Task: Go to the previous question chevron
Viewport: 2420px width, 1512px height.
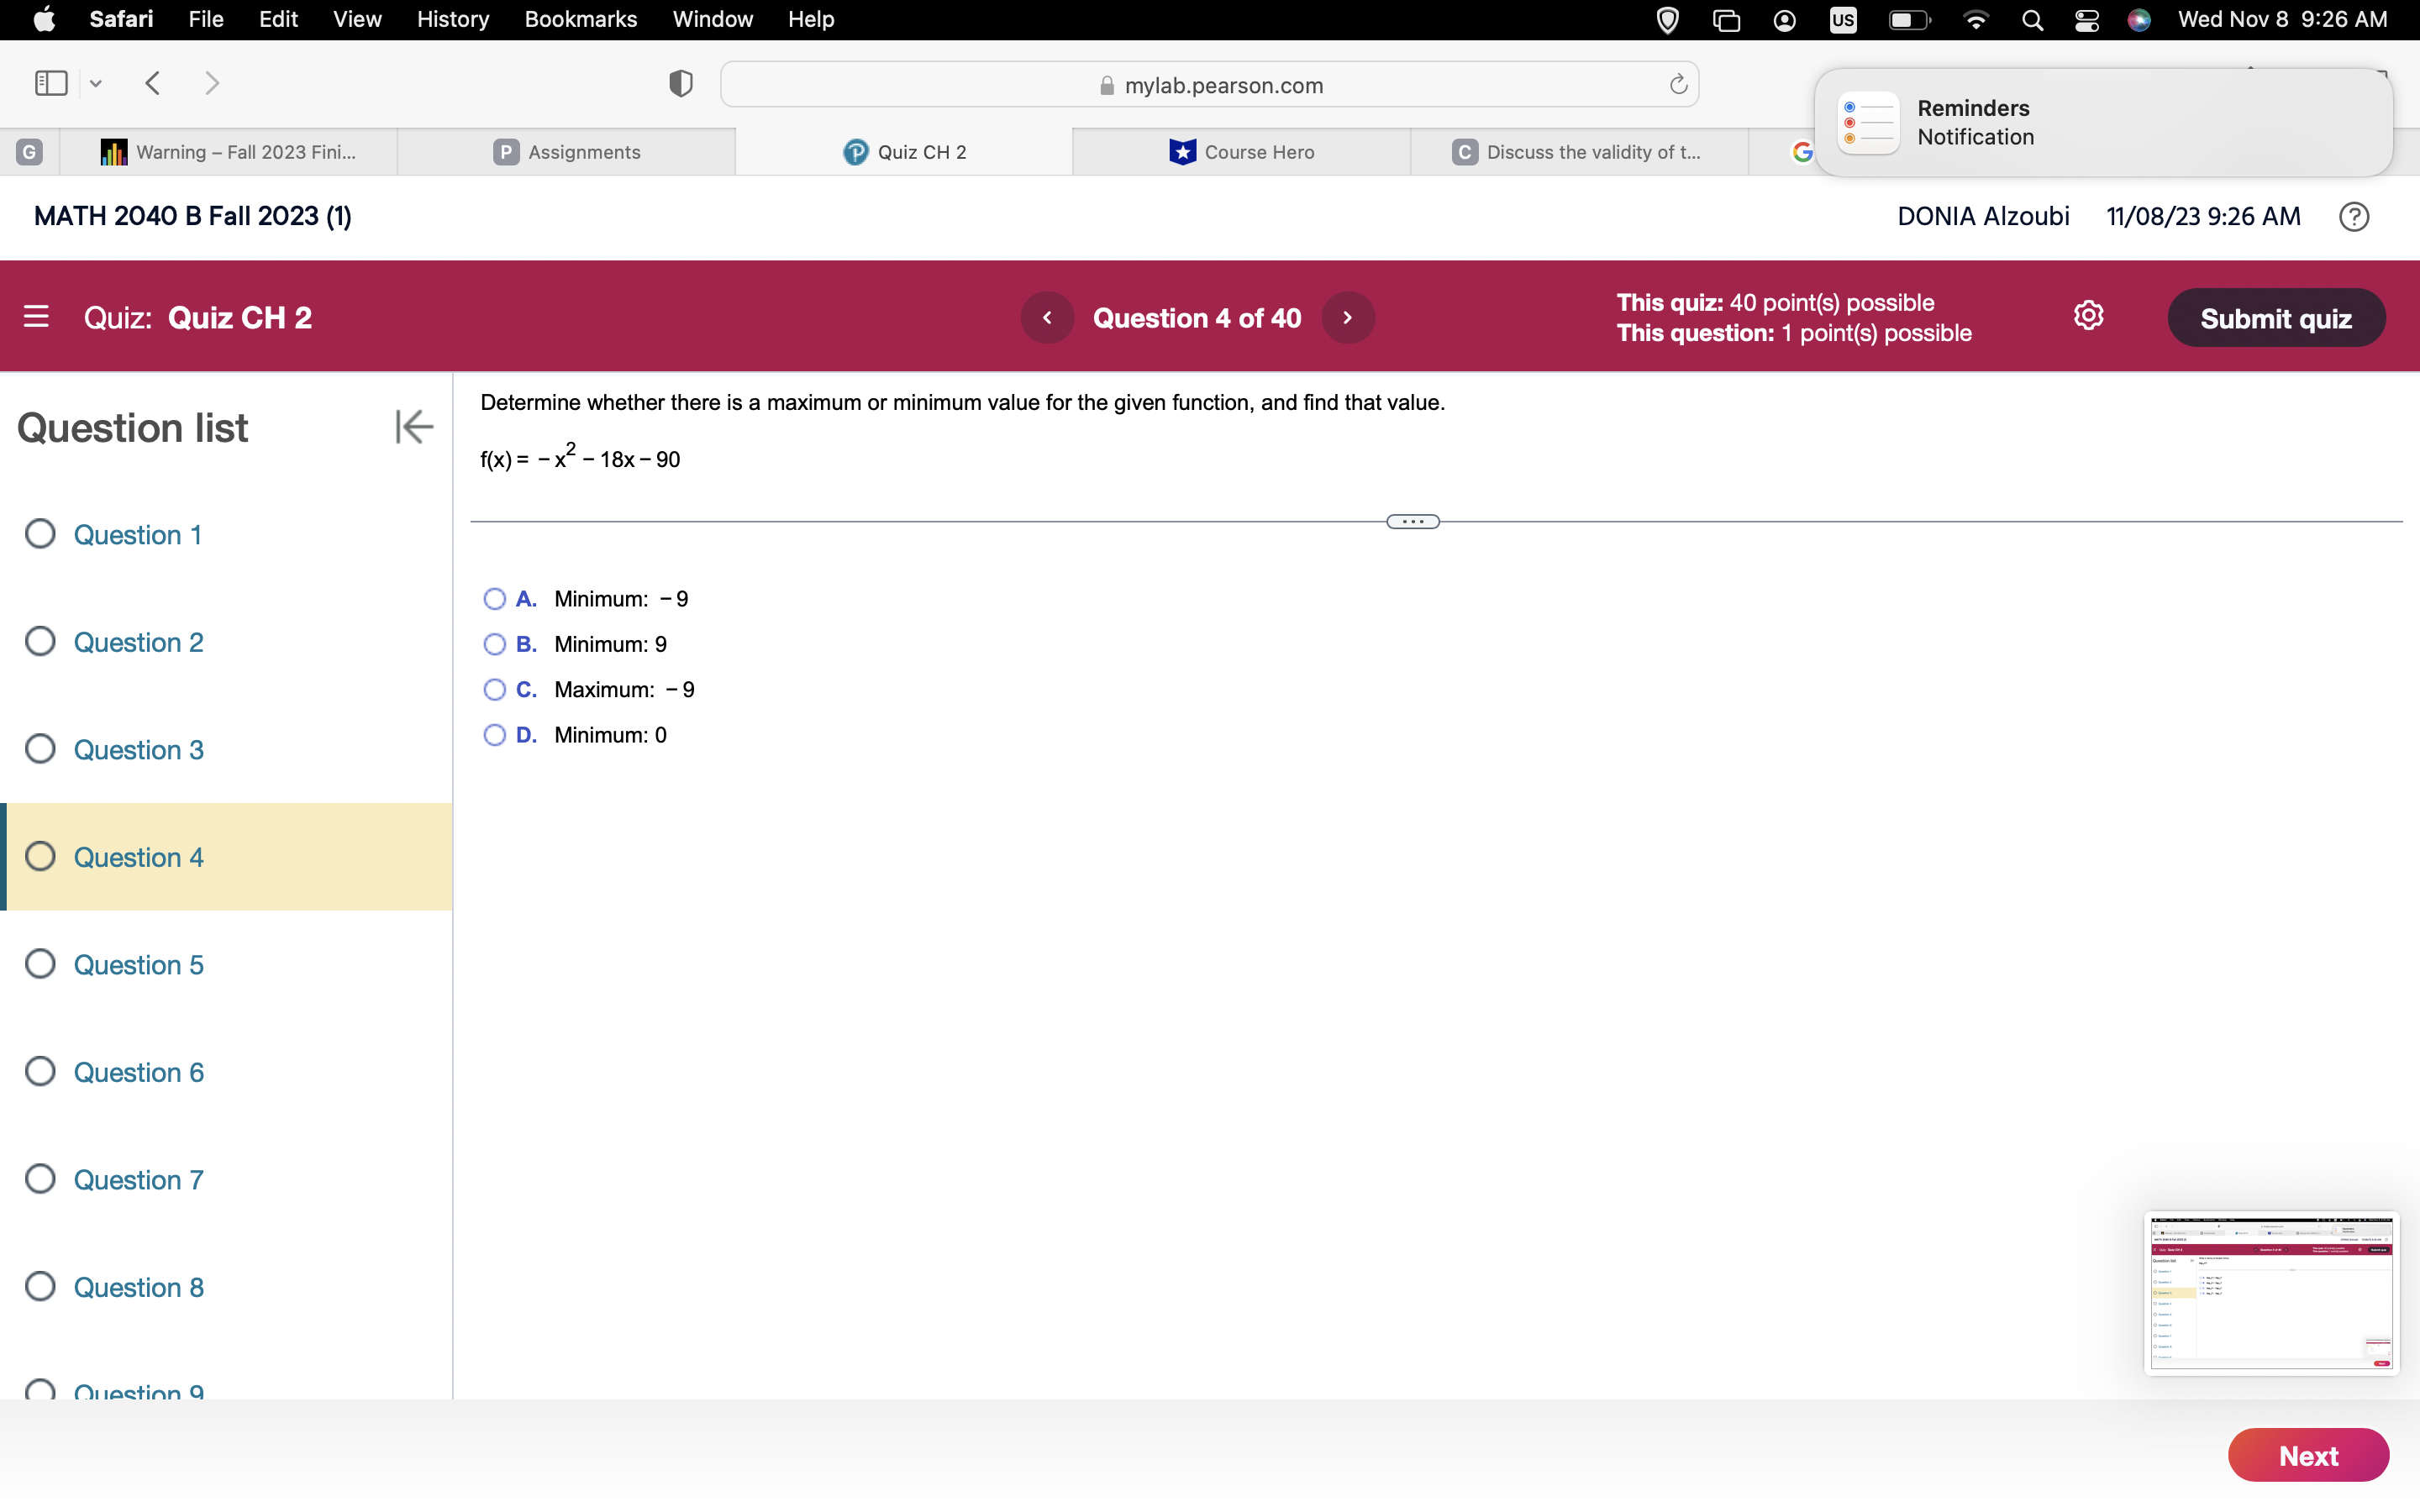Action: click(1047, 317)
